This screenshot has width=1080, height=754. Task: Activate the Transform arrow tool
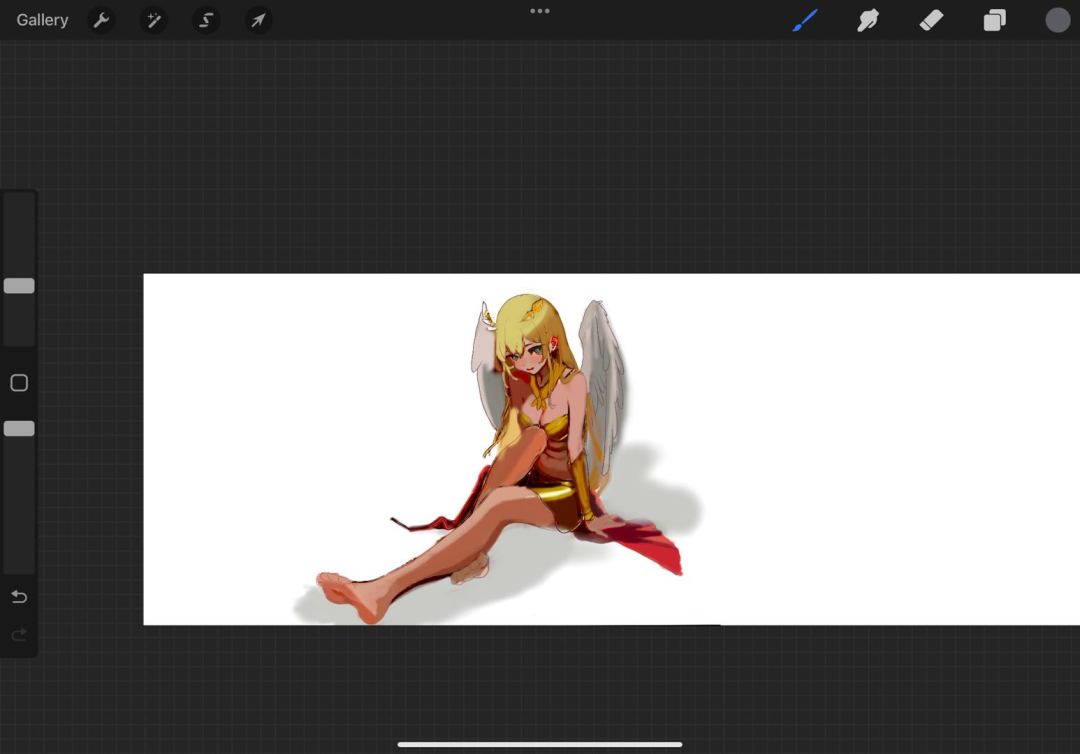[x=258, y=20]
